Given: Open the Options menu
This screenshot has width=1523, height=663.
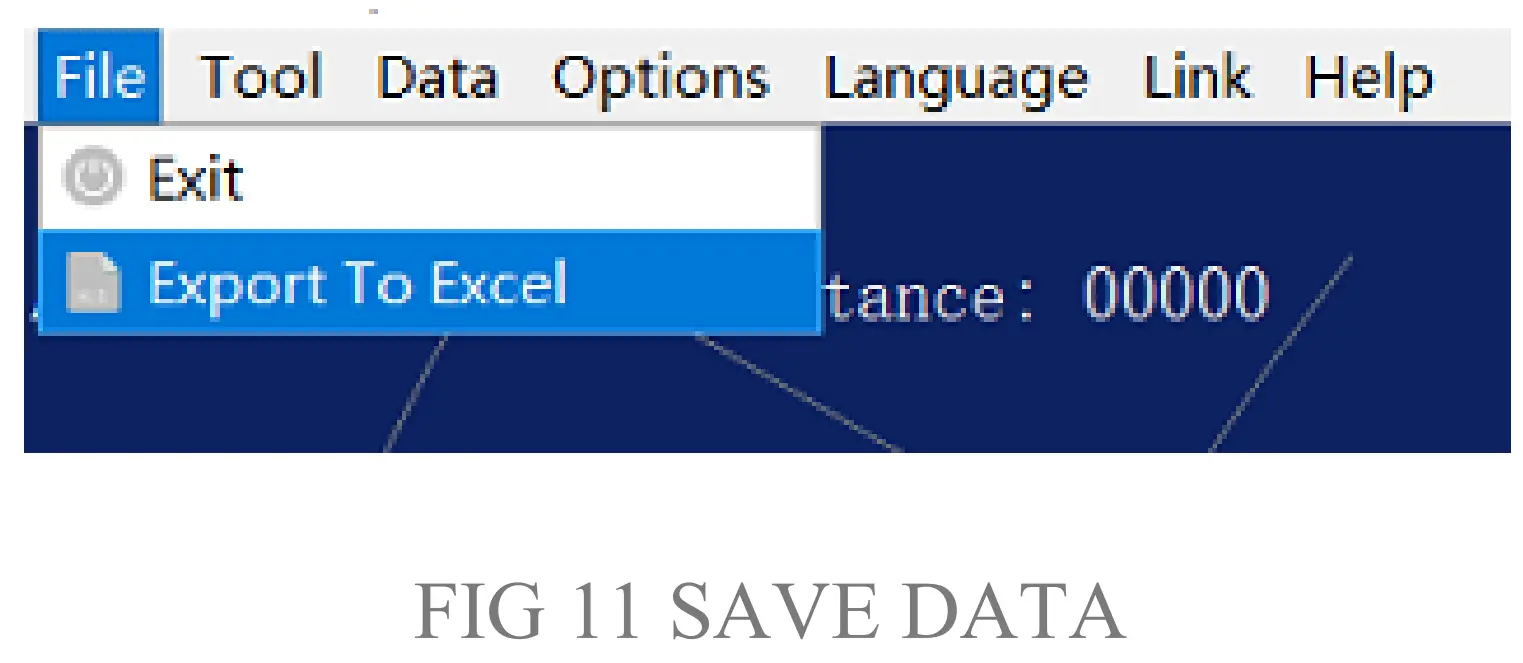Looking at the screenshot, I should click(660, 78).
